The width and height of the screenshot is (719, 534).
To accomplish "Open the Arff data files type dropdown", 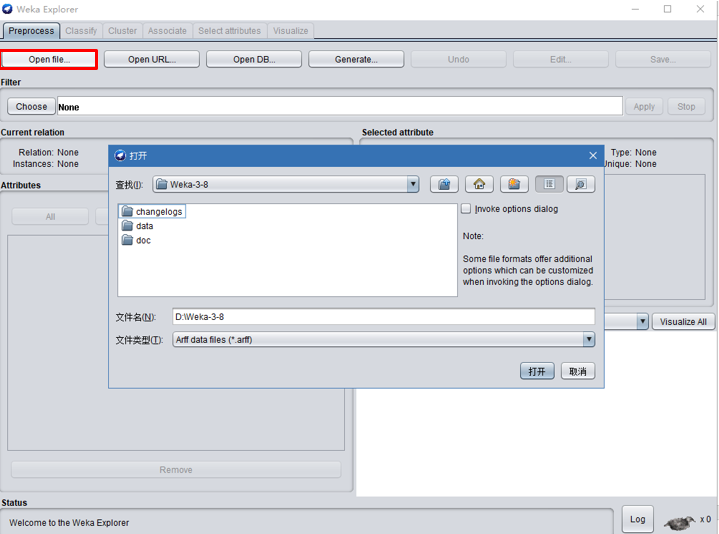I will coord(588,340).
